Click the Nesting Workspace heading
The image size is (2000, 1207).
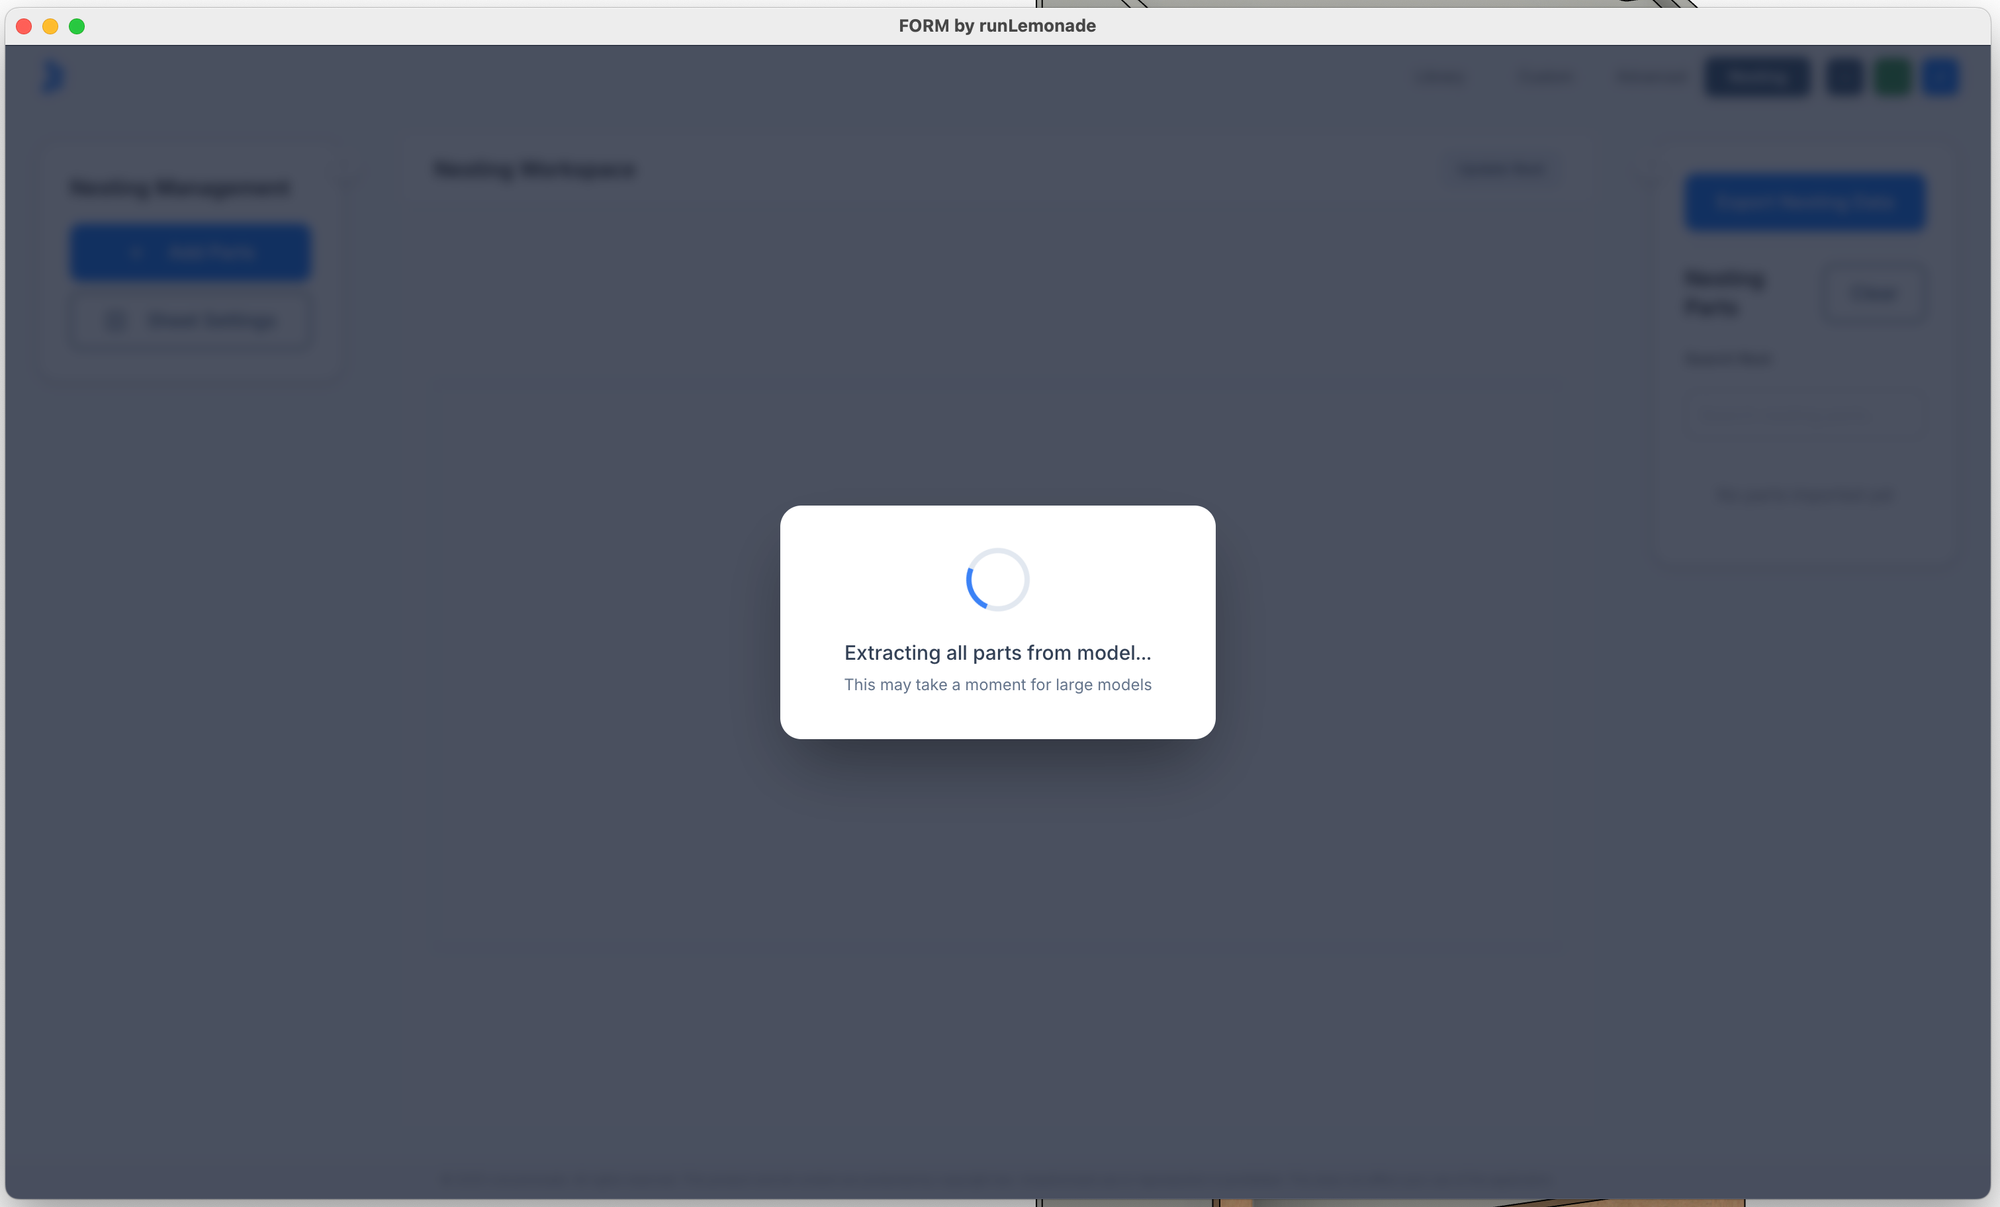[x=535, y=169]
